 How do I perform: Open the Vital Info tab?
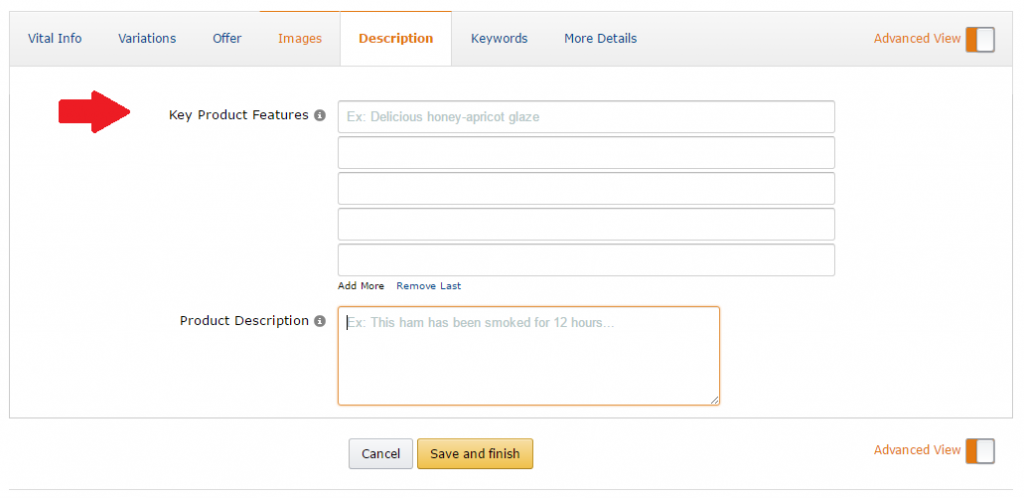tap(55, 39)
